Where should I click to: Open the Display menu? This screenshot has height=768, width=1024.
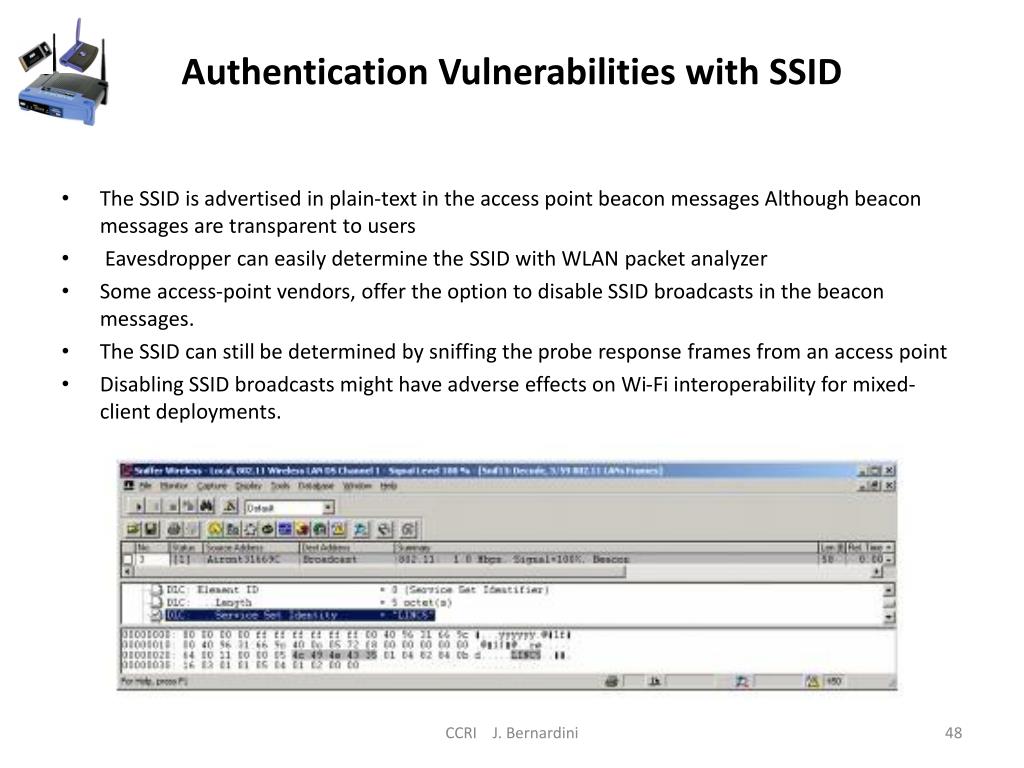249,486
